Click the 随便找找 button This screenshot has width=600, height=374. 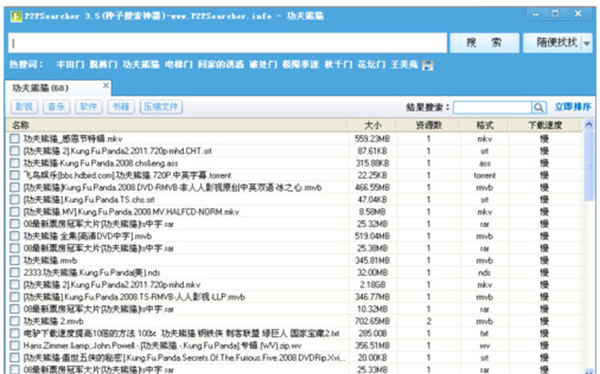pos(553,42)
